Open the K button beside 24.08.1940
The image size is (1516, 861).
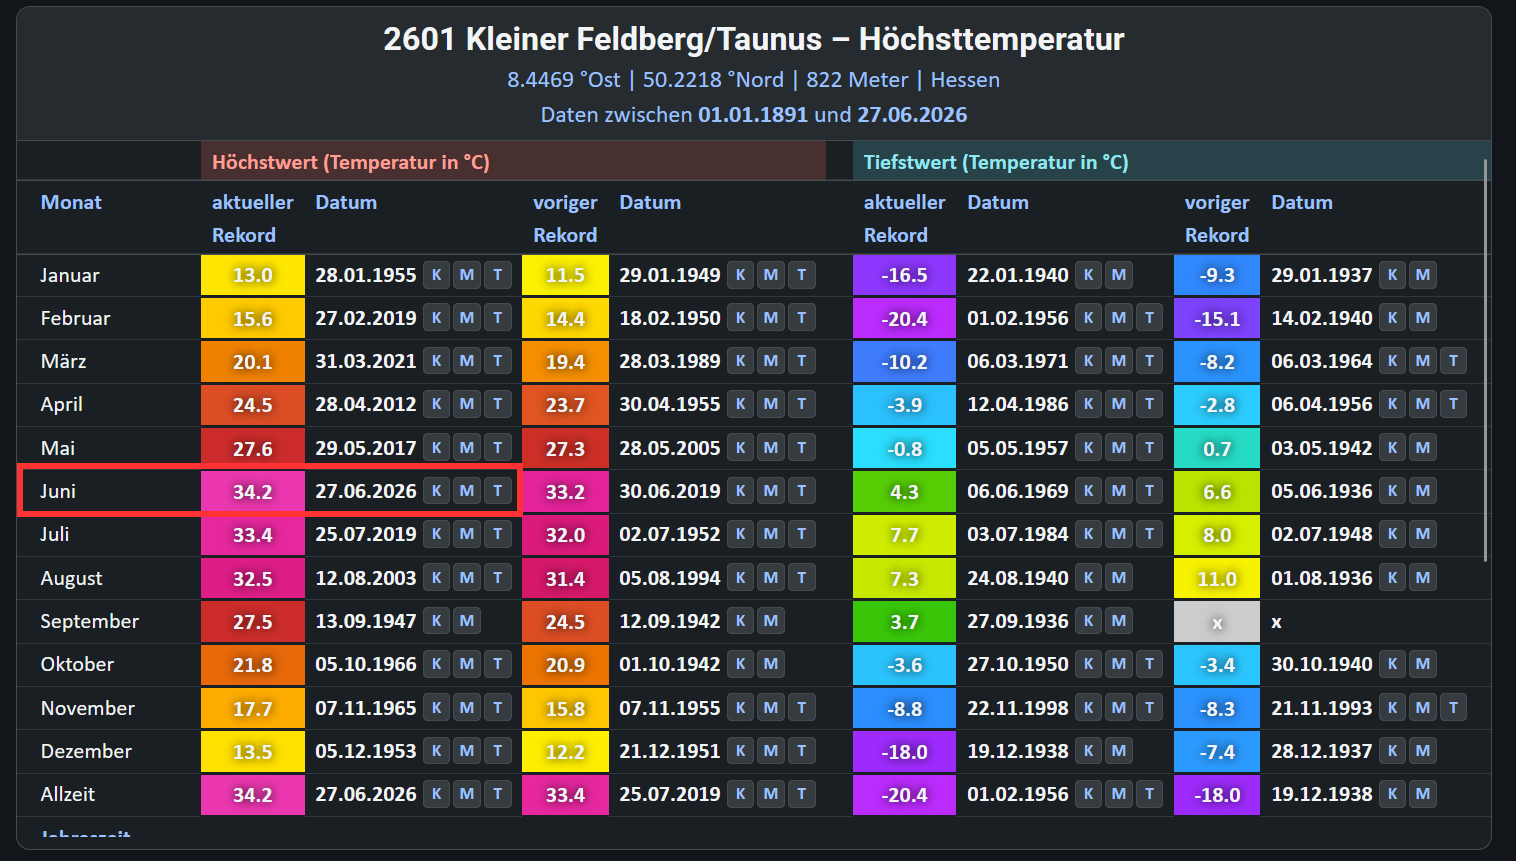[x=1088, y=578]
